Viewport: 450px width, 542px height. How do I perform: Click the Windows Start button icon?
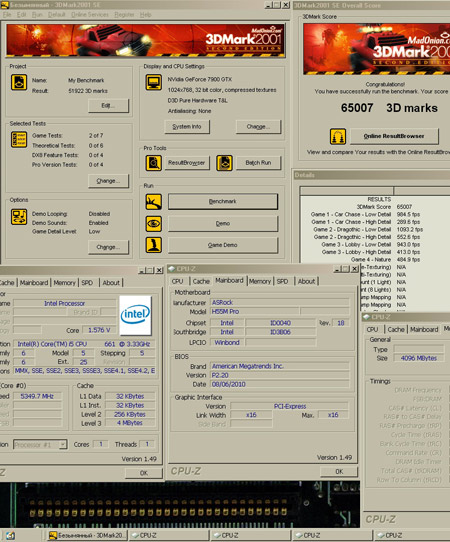[x=10, y=536]
